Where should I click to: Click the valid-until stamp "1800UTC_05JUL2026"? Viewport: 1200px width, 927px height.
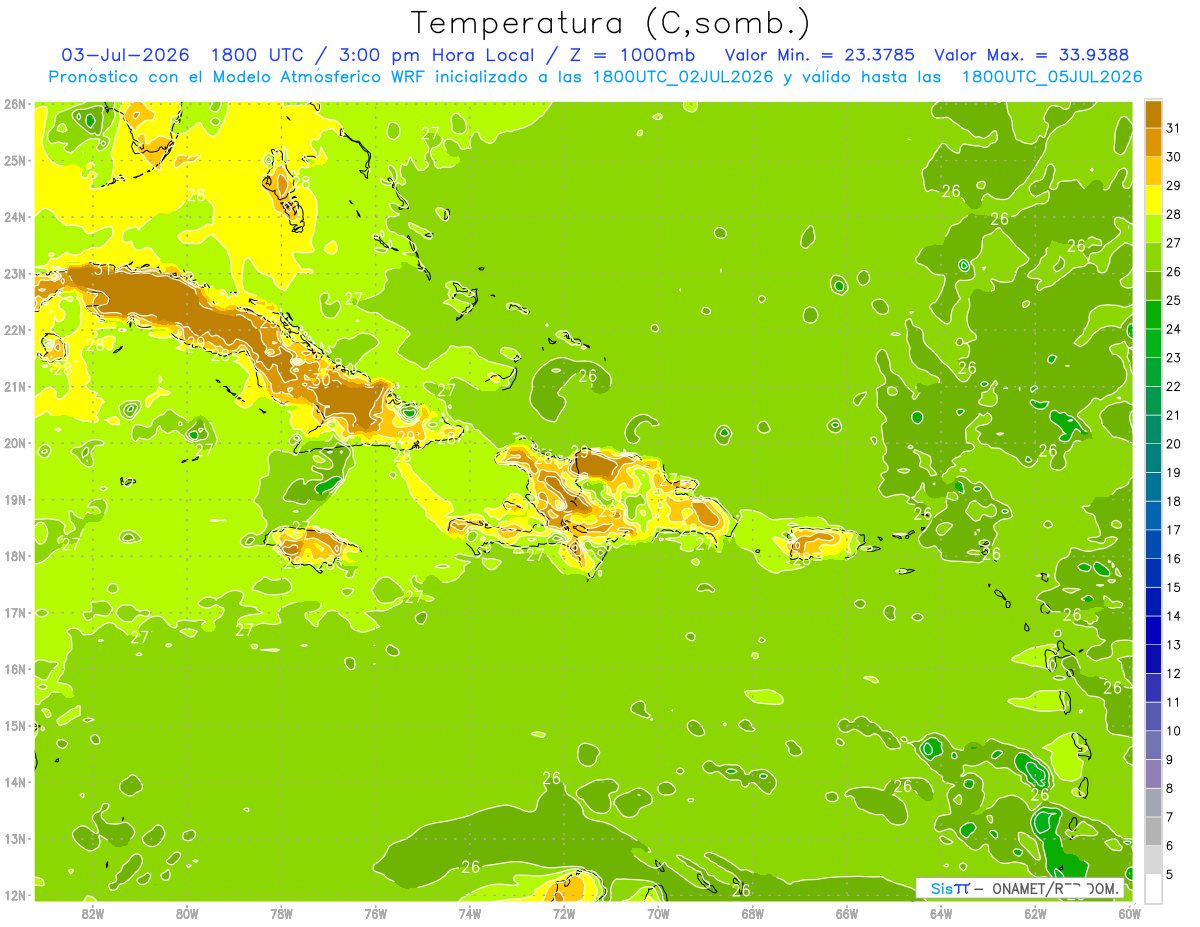click(x=1051, y=77)
